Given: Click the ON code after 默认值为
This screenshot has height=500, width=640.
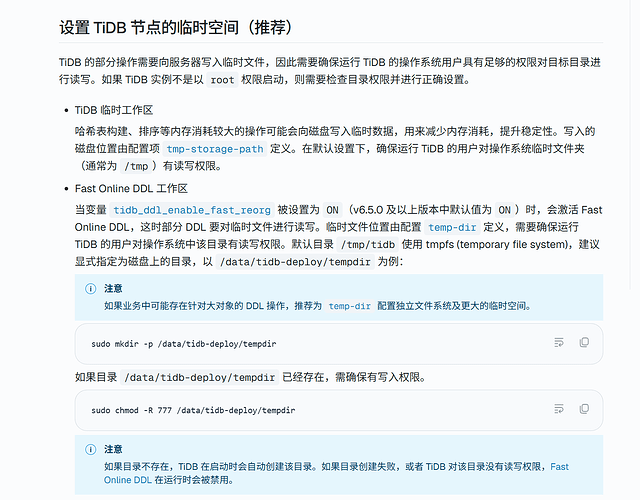Looking at the screenshot, I should pos(504,210).
